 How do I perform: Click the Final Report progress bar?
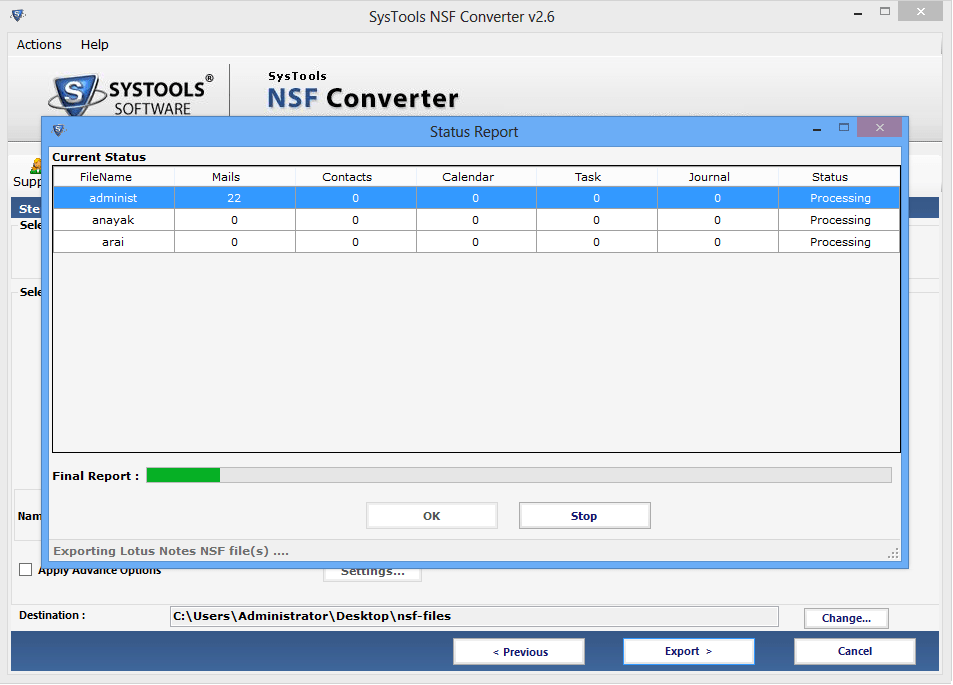point(518,475)
